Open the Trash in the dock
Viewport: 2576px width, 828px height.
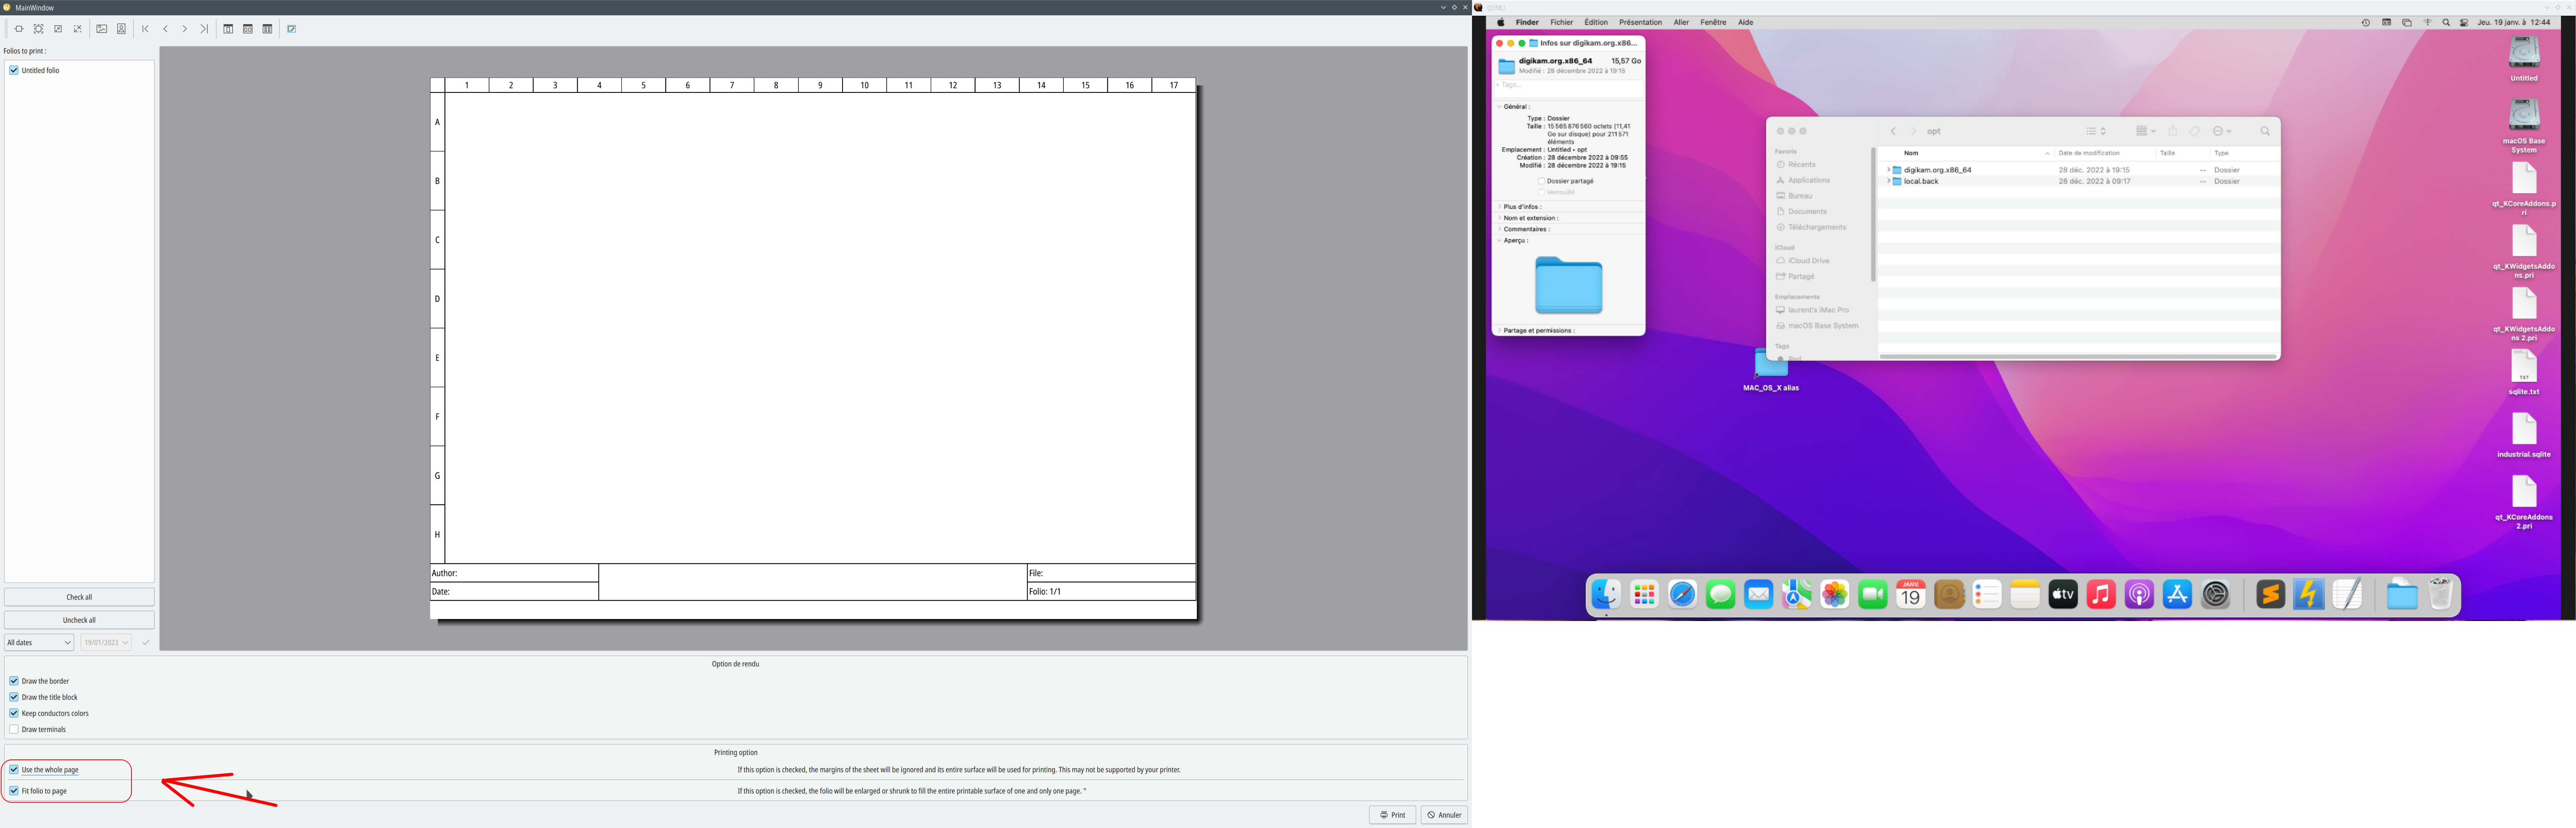click(x=2441, y=594)
